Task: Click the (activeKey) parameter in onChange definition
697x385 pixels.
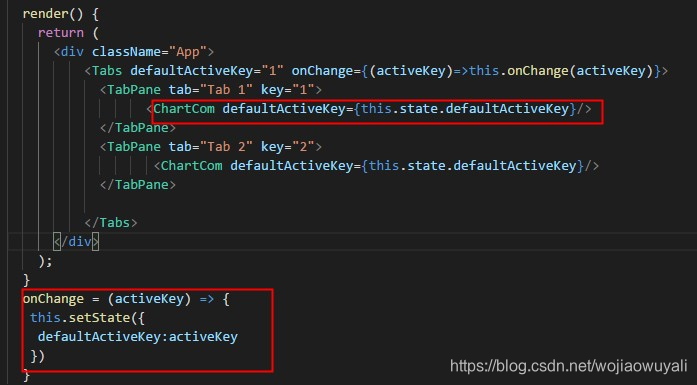Action: 149,299
